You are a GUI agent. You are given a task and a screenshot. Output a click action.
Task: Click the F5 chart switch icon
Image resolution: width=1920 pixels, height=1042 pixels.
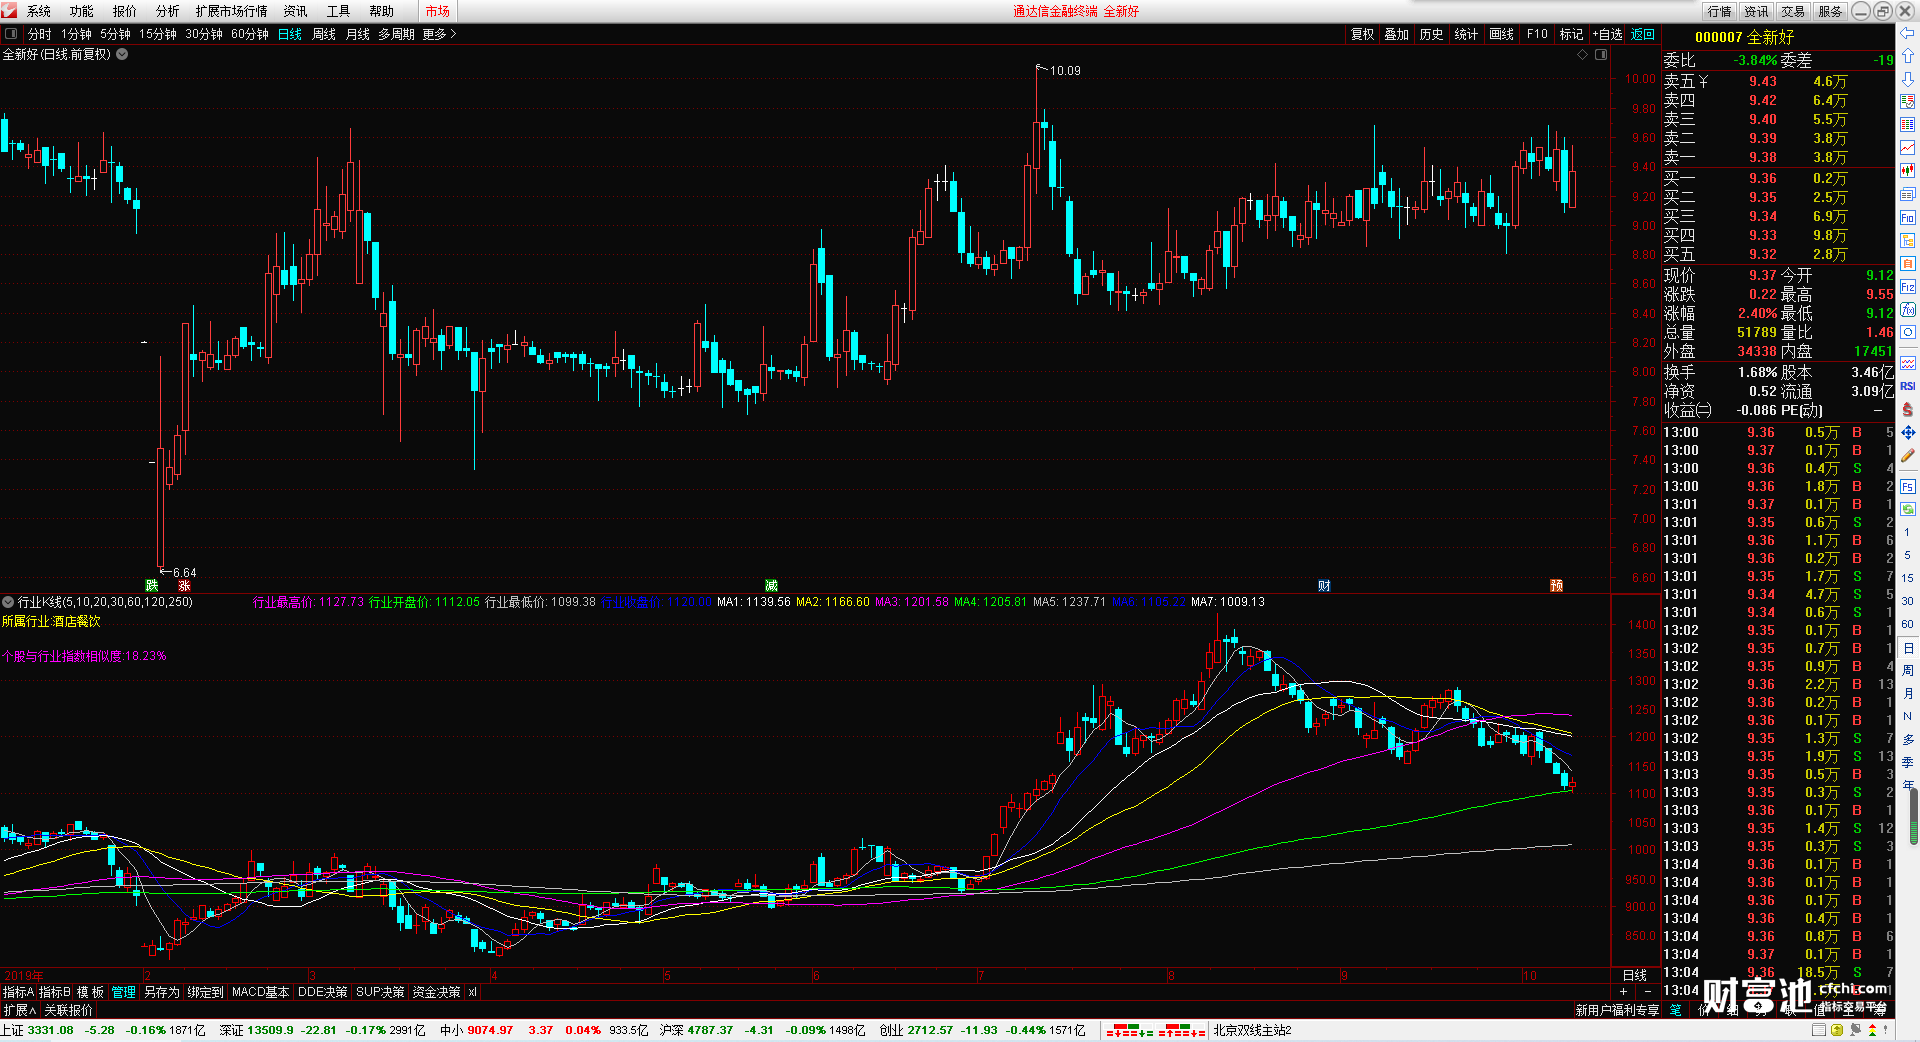pos(1908,487)
